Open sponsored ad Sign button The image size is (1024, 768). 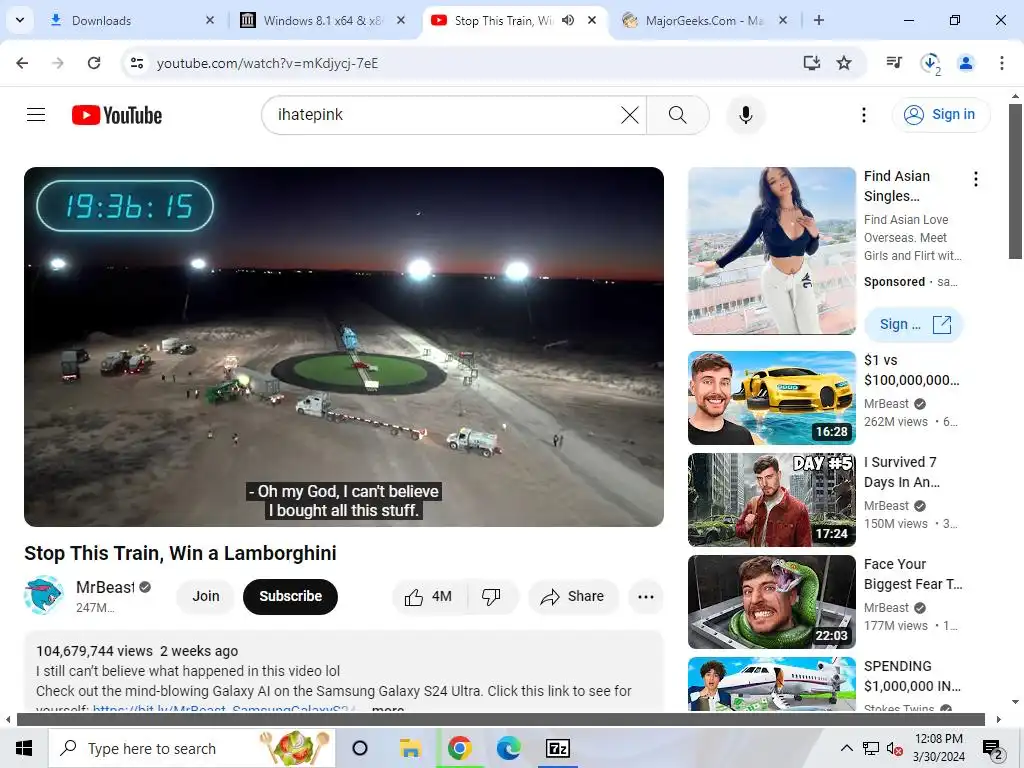(x=914, y=325)
